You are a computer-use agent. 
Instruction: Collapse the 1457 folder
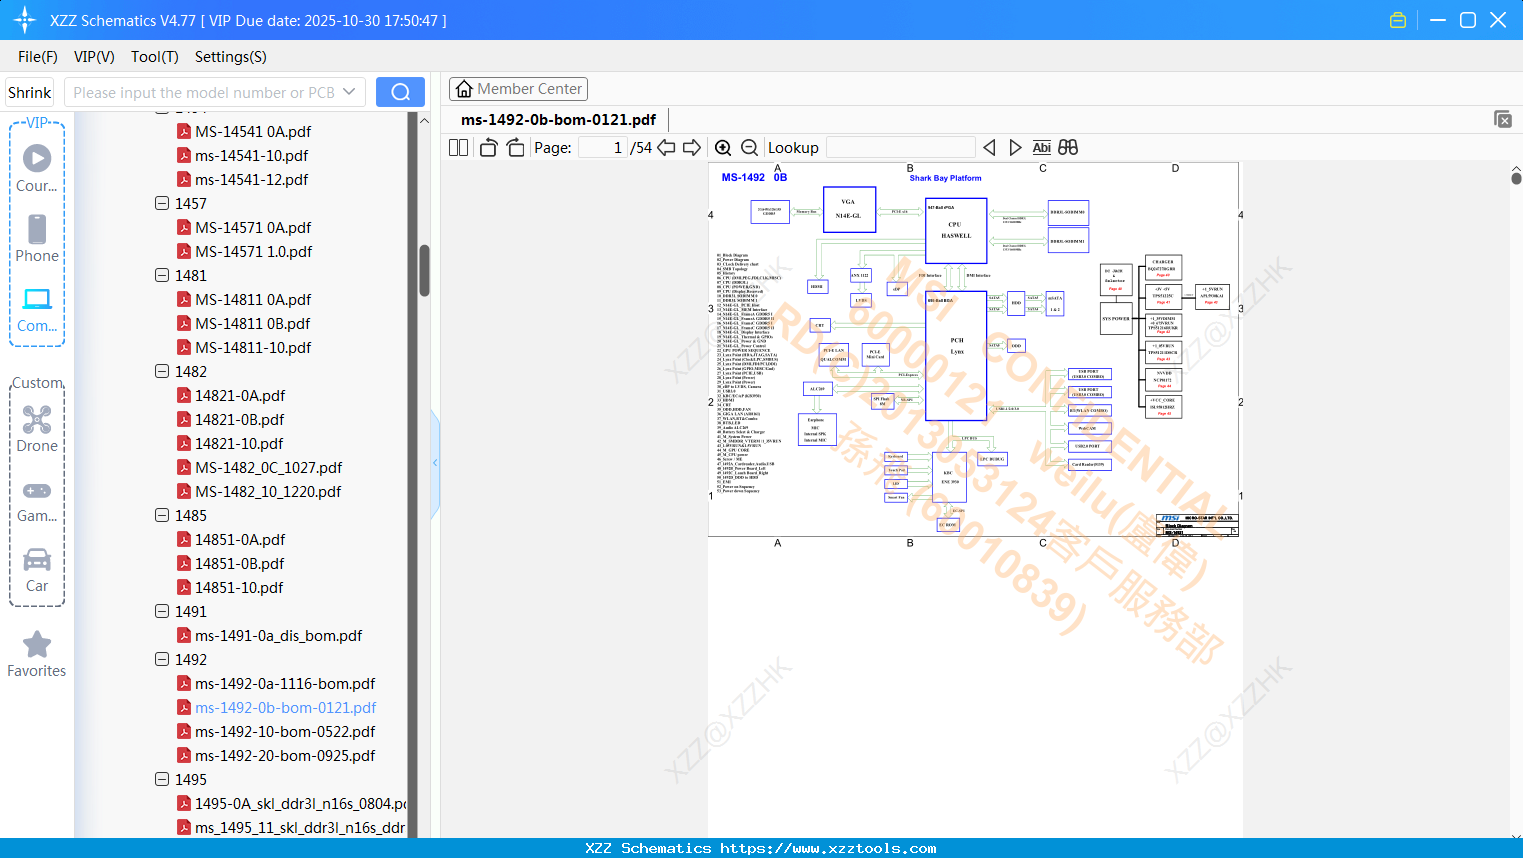tap(162, 203)
